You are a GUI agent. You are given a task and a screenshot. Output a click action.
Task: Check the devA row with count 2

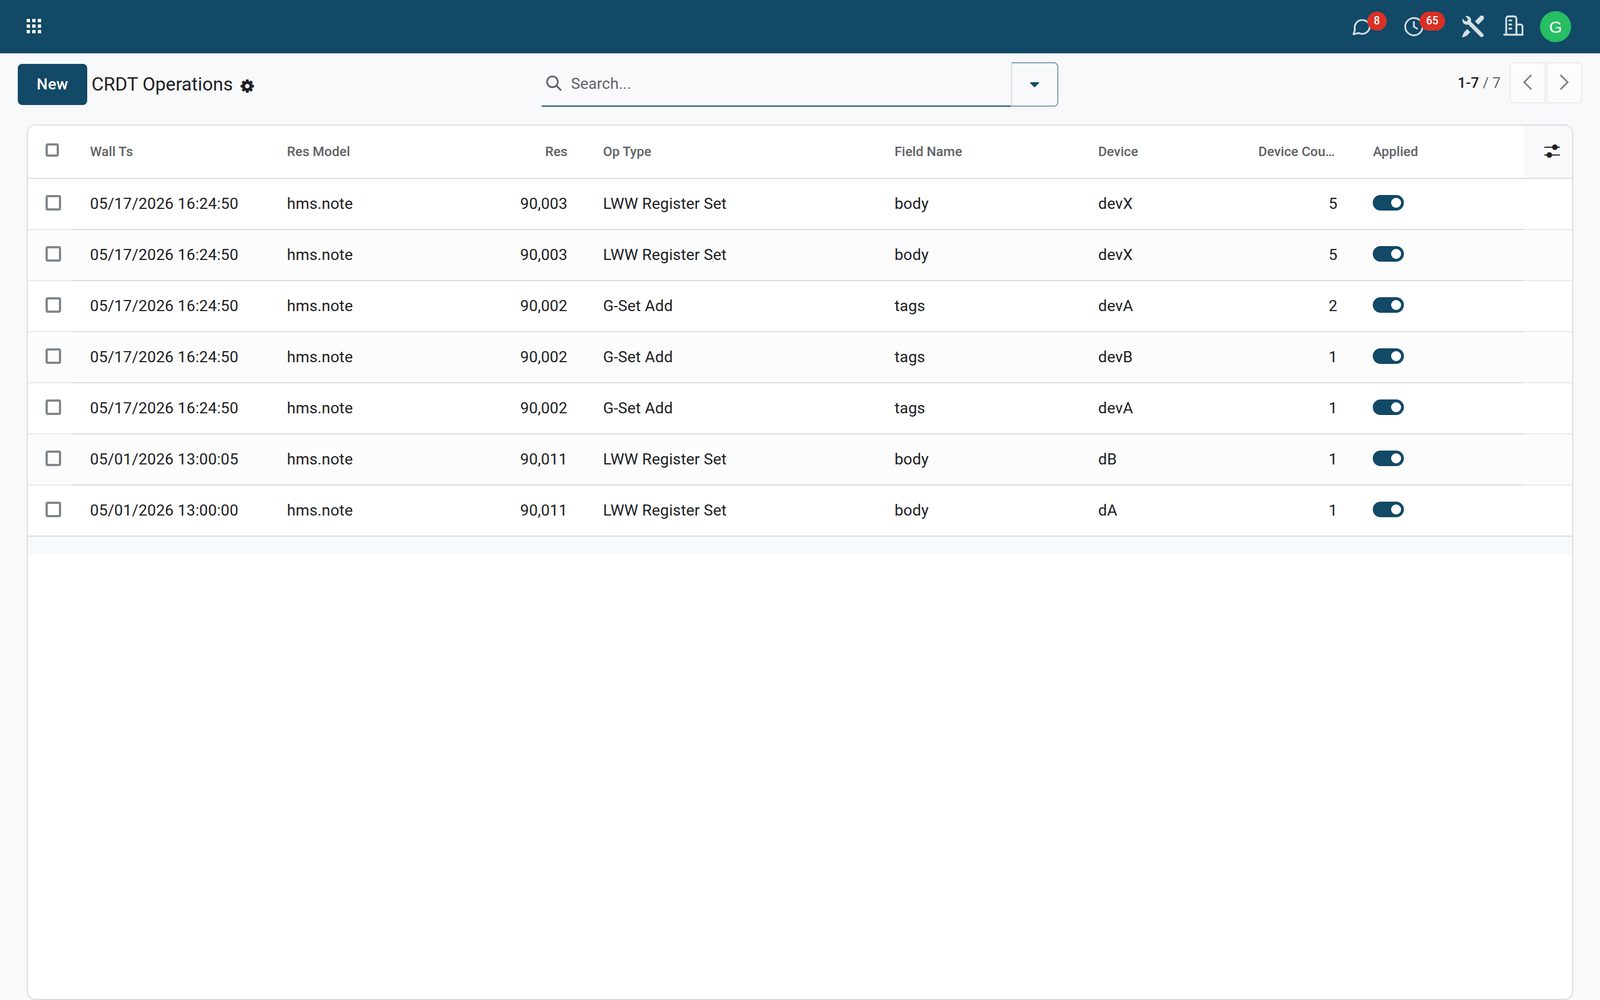53,305
